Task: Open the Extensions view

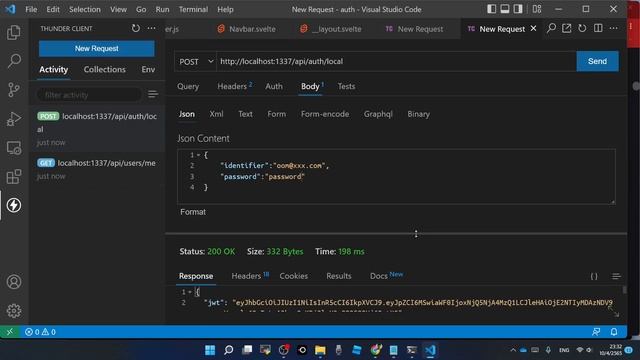Action: point(14,177)
